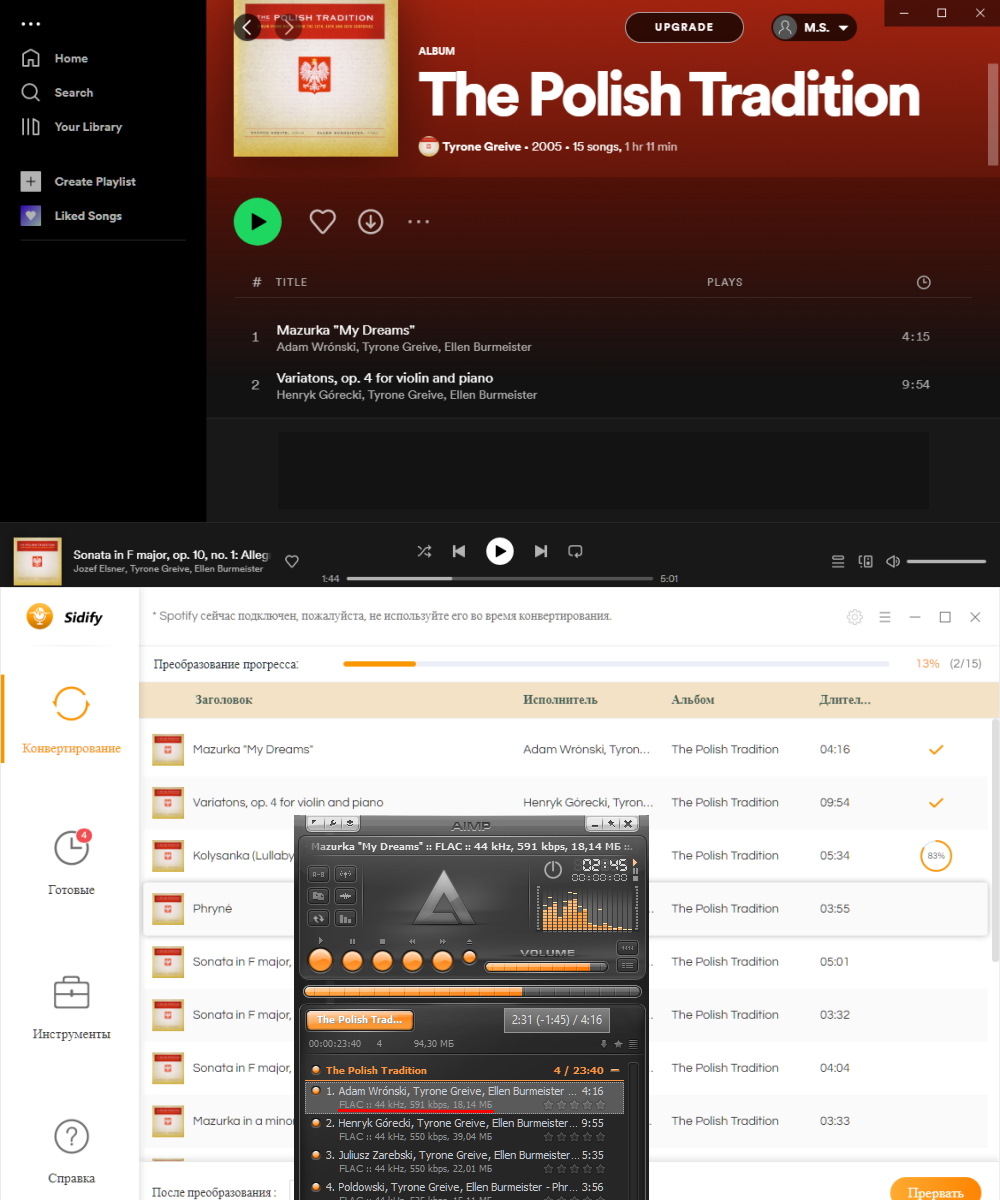Click the UPGRADE button
Image resolution: width=1000 pixels, height=1200 pixels.
pyautogui.click(x=684, y=27)
